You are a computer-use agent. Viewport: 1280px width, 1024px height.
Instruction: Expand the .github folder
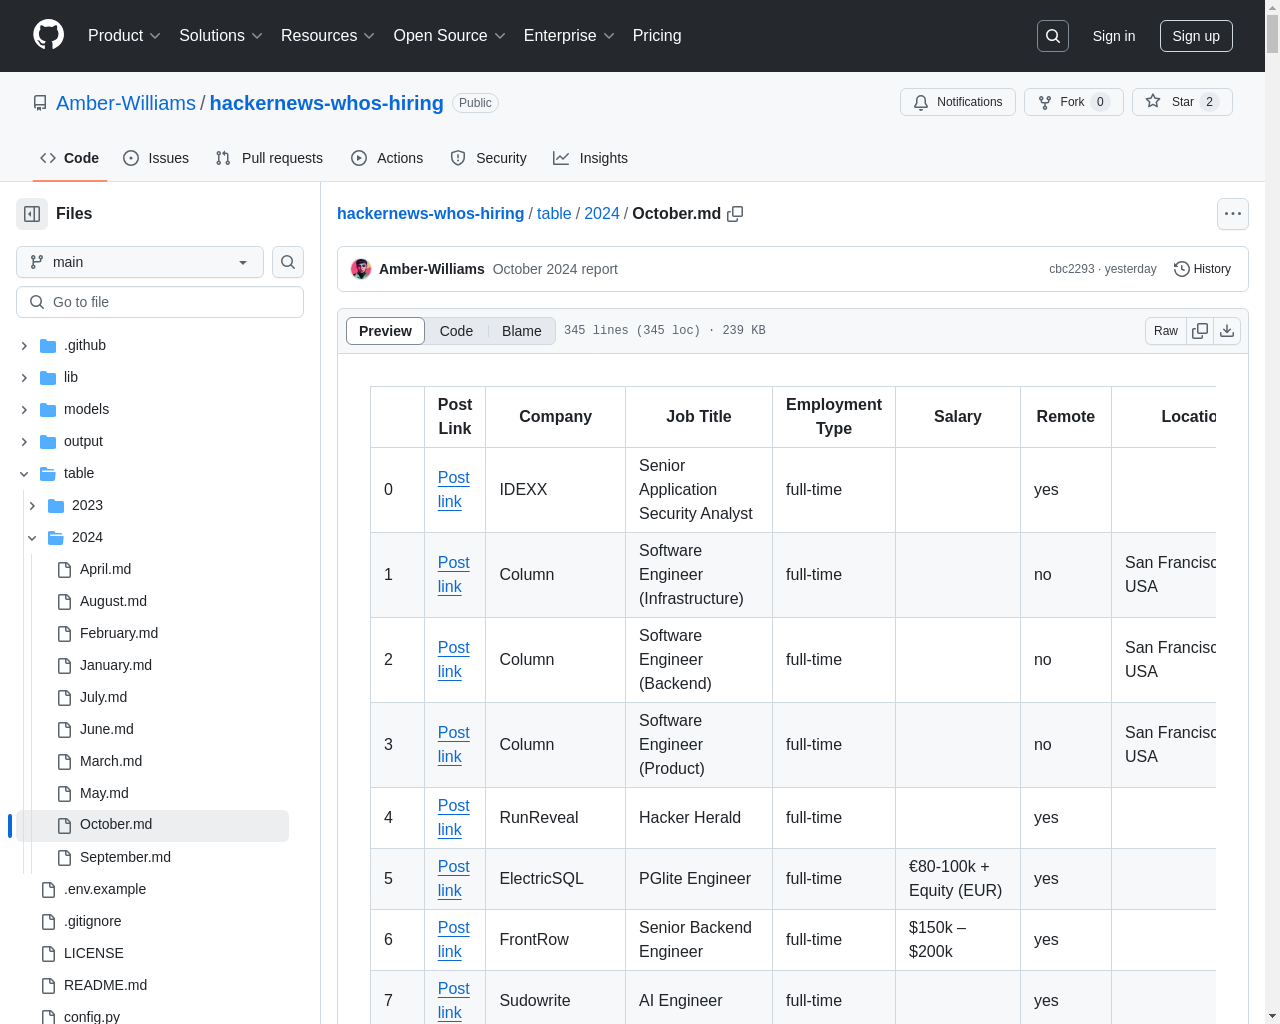coord(24,345)
